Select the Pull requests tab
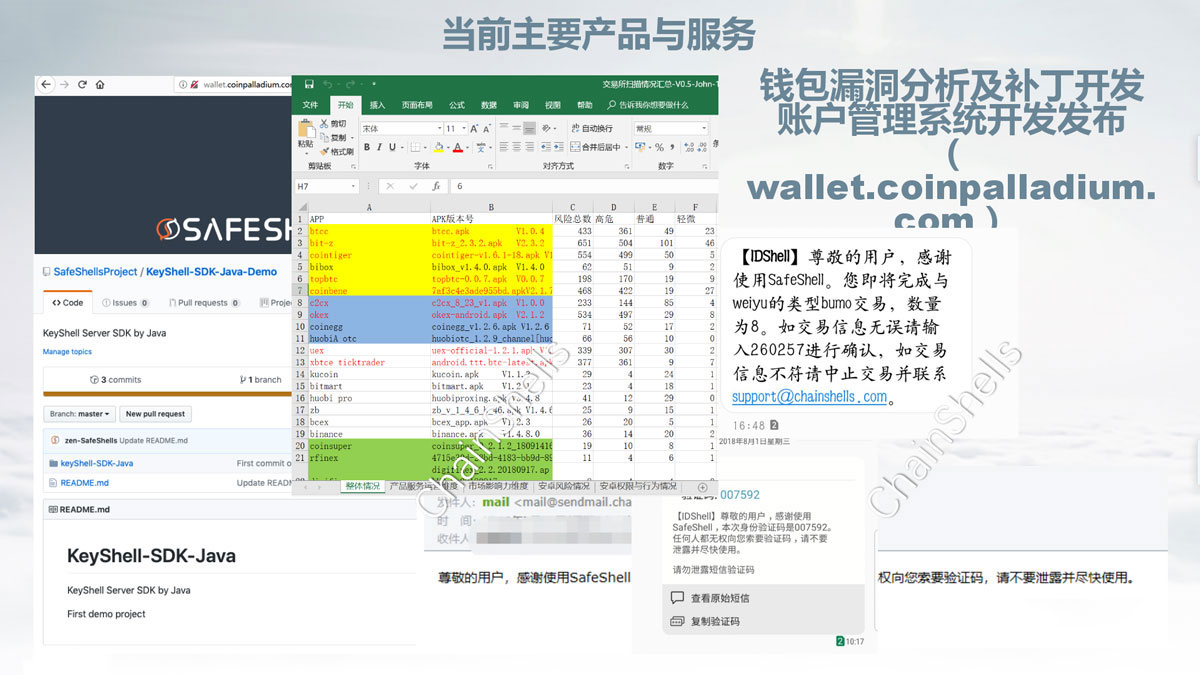Image resolution: width=1200 pixels, height=675 pixels. coord(203,302)
